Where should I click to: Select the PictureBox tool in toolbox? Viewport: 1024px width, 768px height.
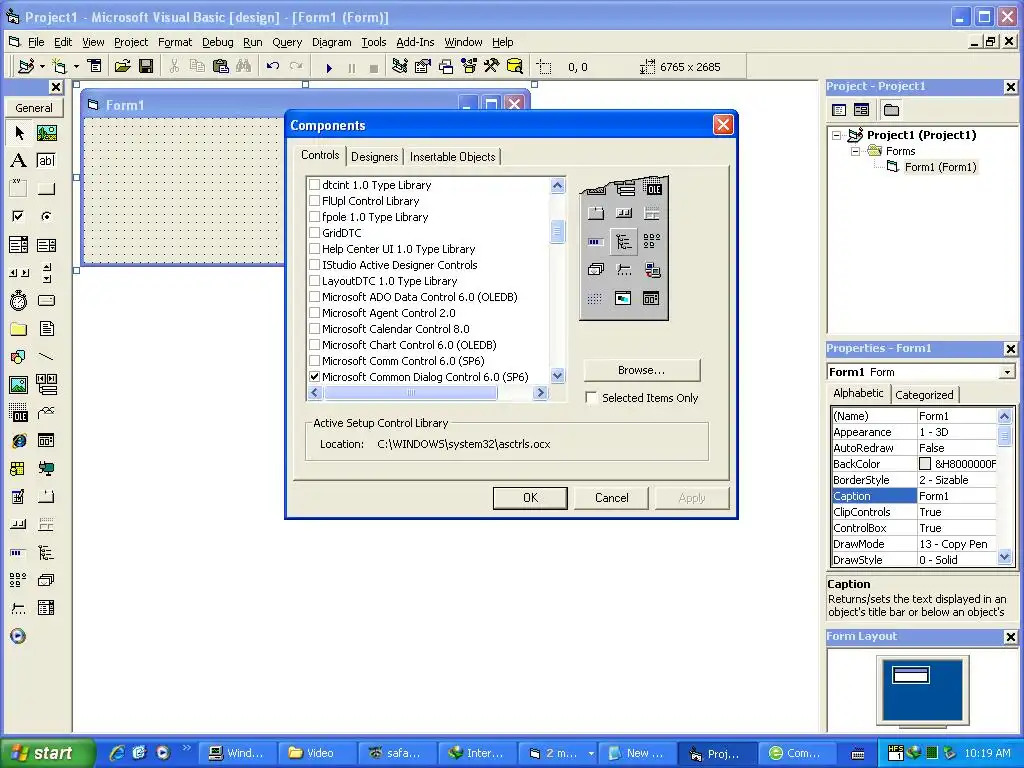point(46,133)
